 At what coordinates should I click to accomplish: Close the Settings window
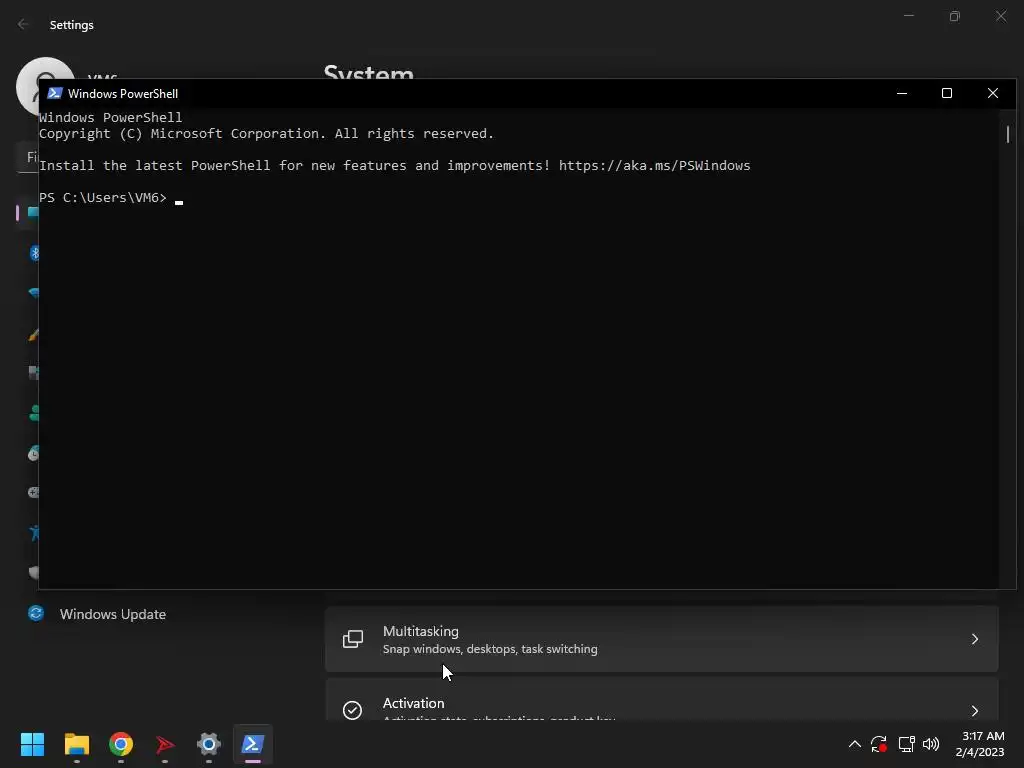[1000, 16]
